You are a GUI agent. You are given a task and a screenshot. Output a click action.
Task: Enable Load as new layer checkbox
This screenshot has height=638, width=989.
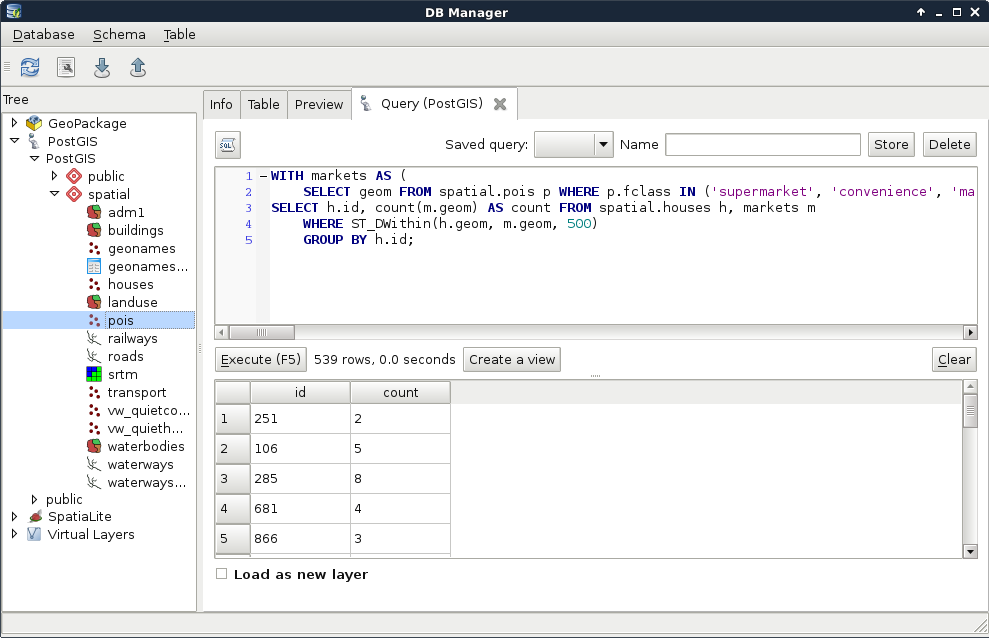click(222, 574)
